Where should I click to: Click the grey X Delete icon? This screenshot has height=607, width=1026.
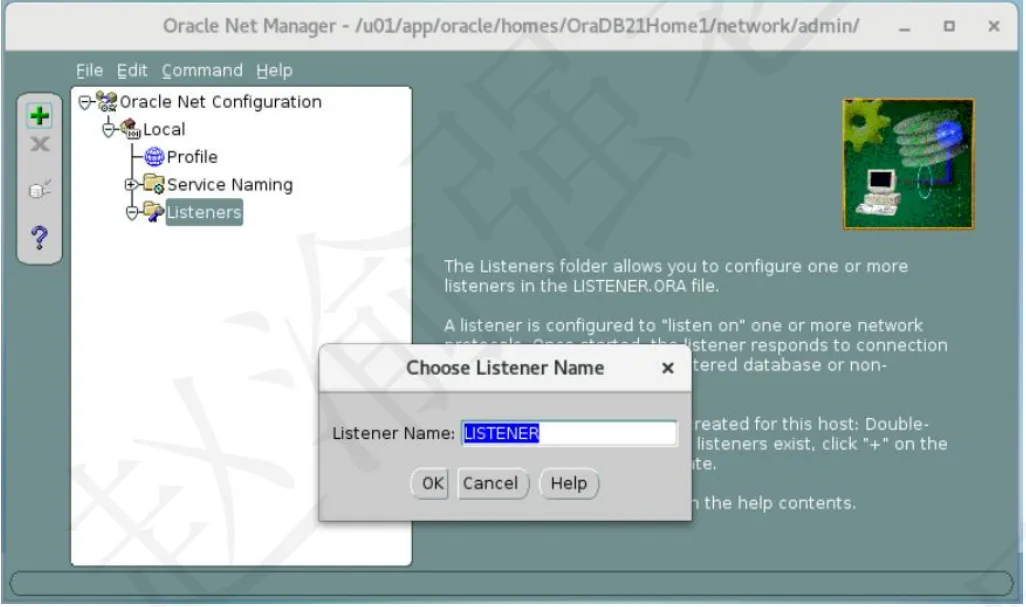click(x=40, y=145)
